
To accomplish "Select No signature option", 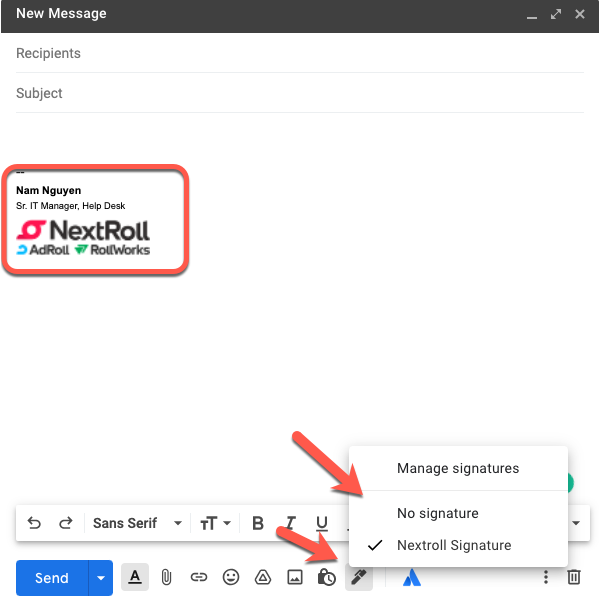I will tap(458, 513).
